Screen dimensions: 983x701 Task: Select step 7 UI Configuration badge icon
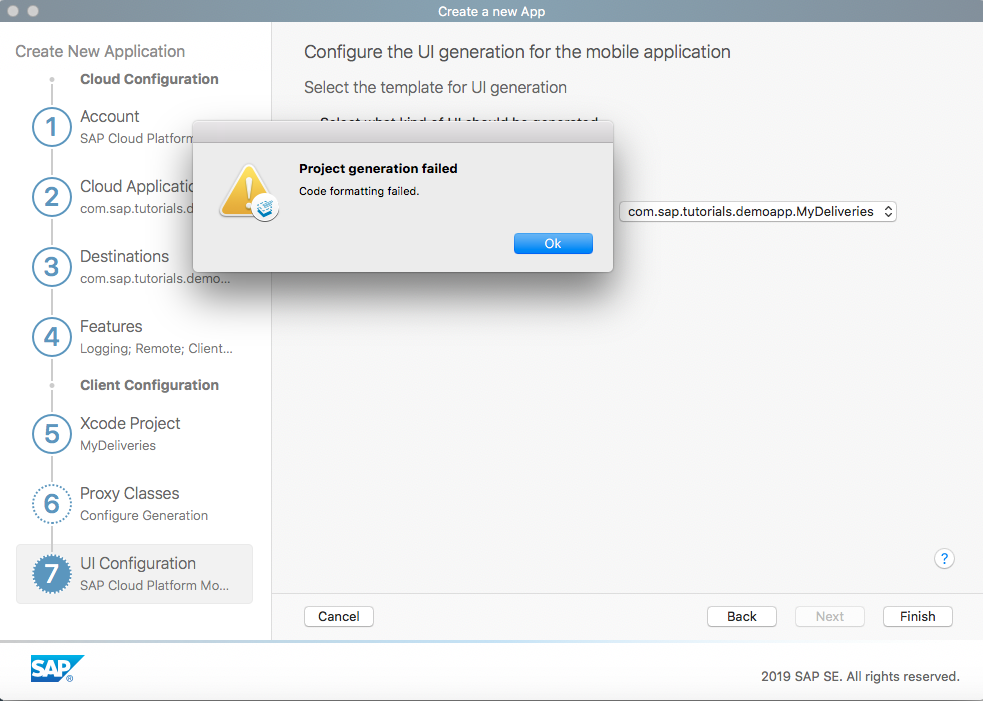51,574
